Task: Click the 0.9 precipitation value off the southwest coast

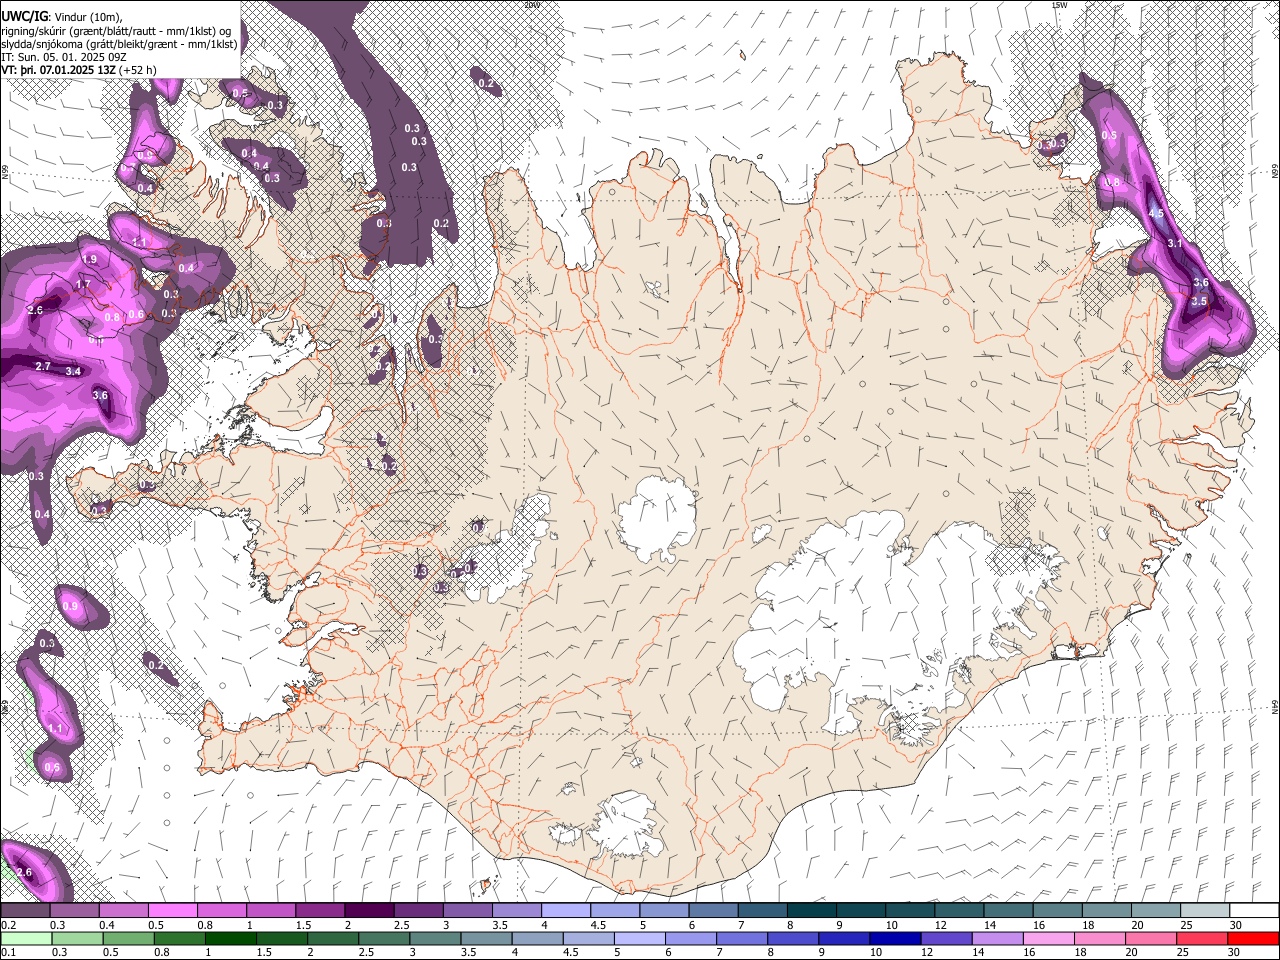Action: point(70,606)
